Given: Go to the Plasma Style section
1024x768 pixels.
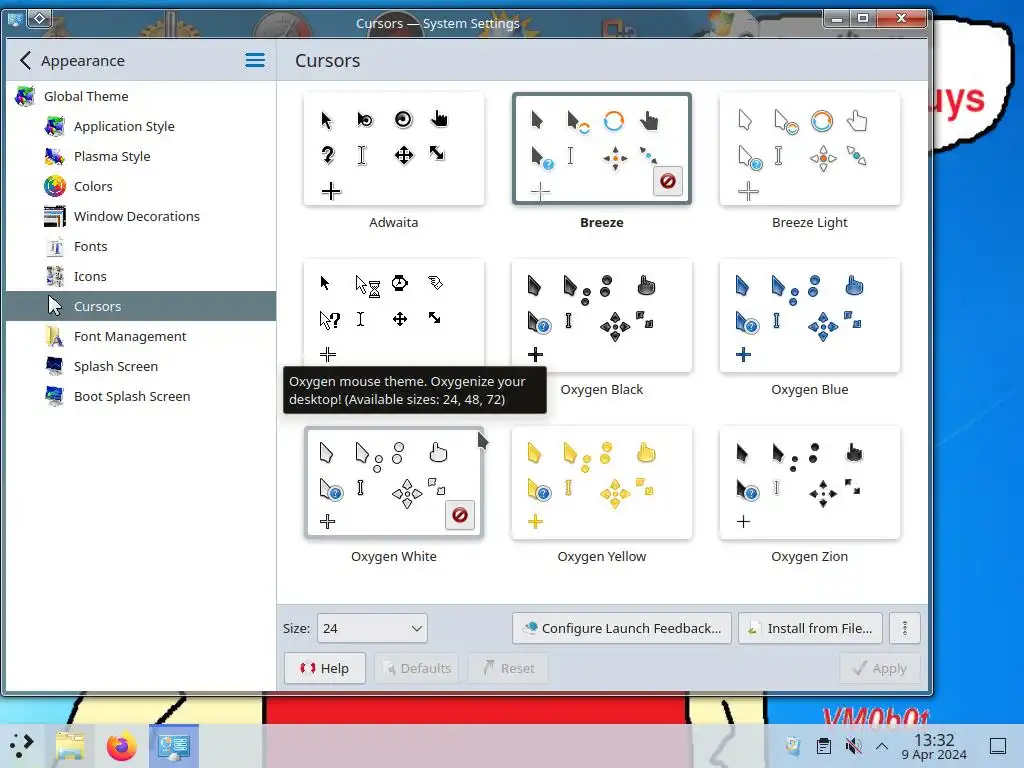Looking at the screenshot, I should coord(141,156).
